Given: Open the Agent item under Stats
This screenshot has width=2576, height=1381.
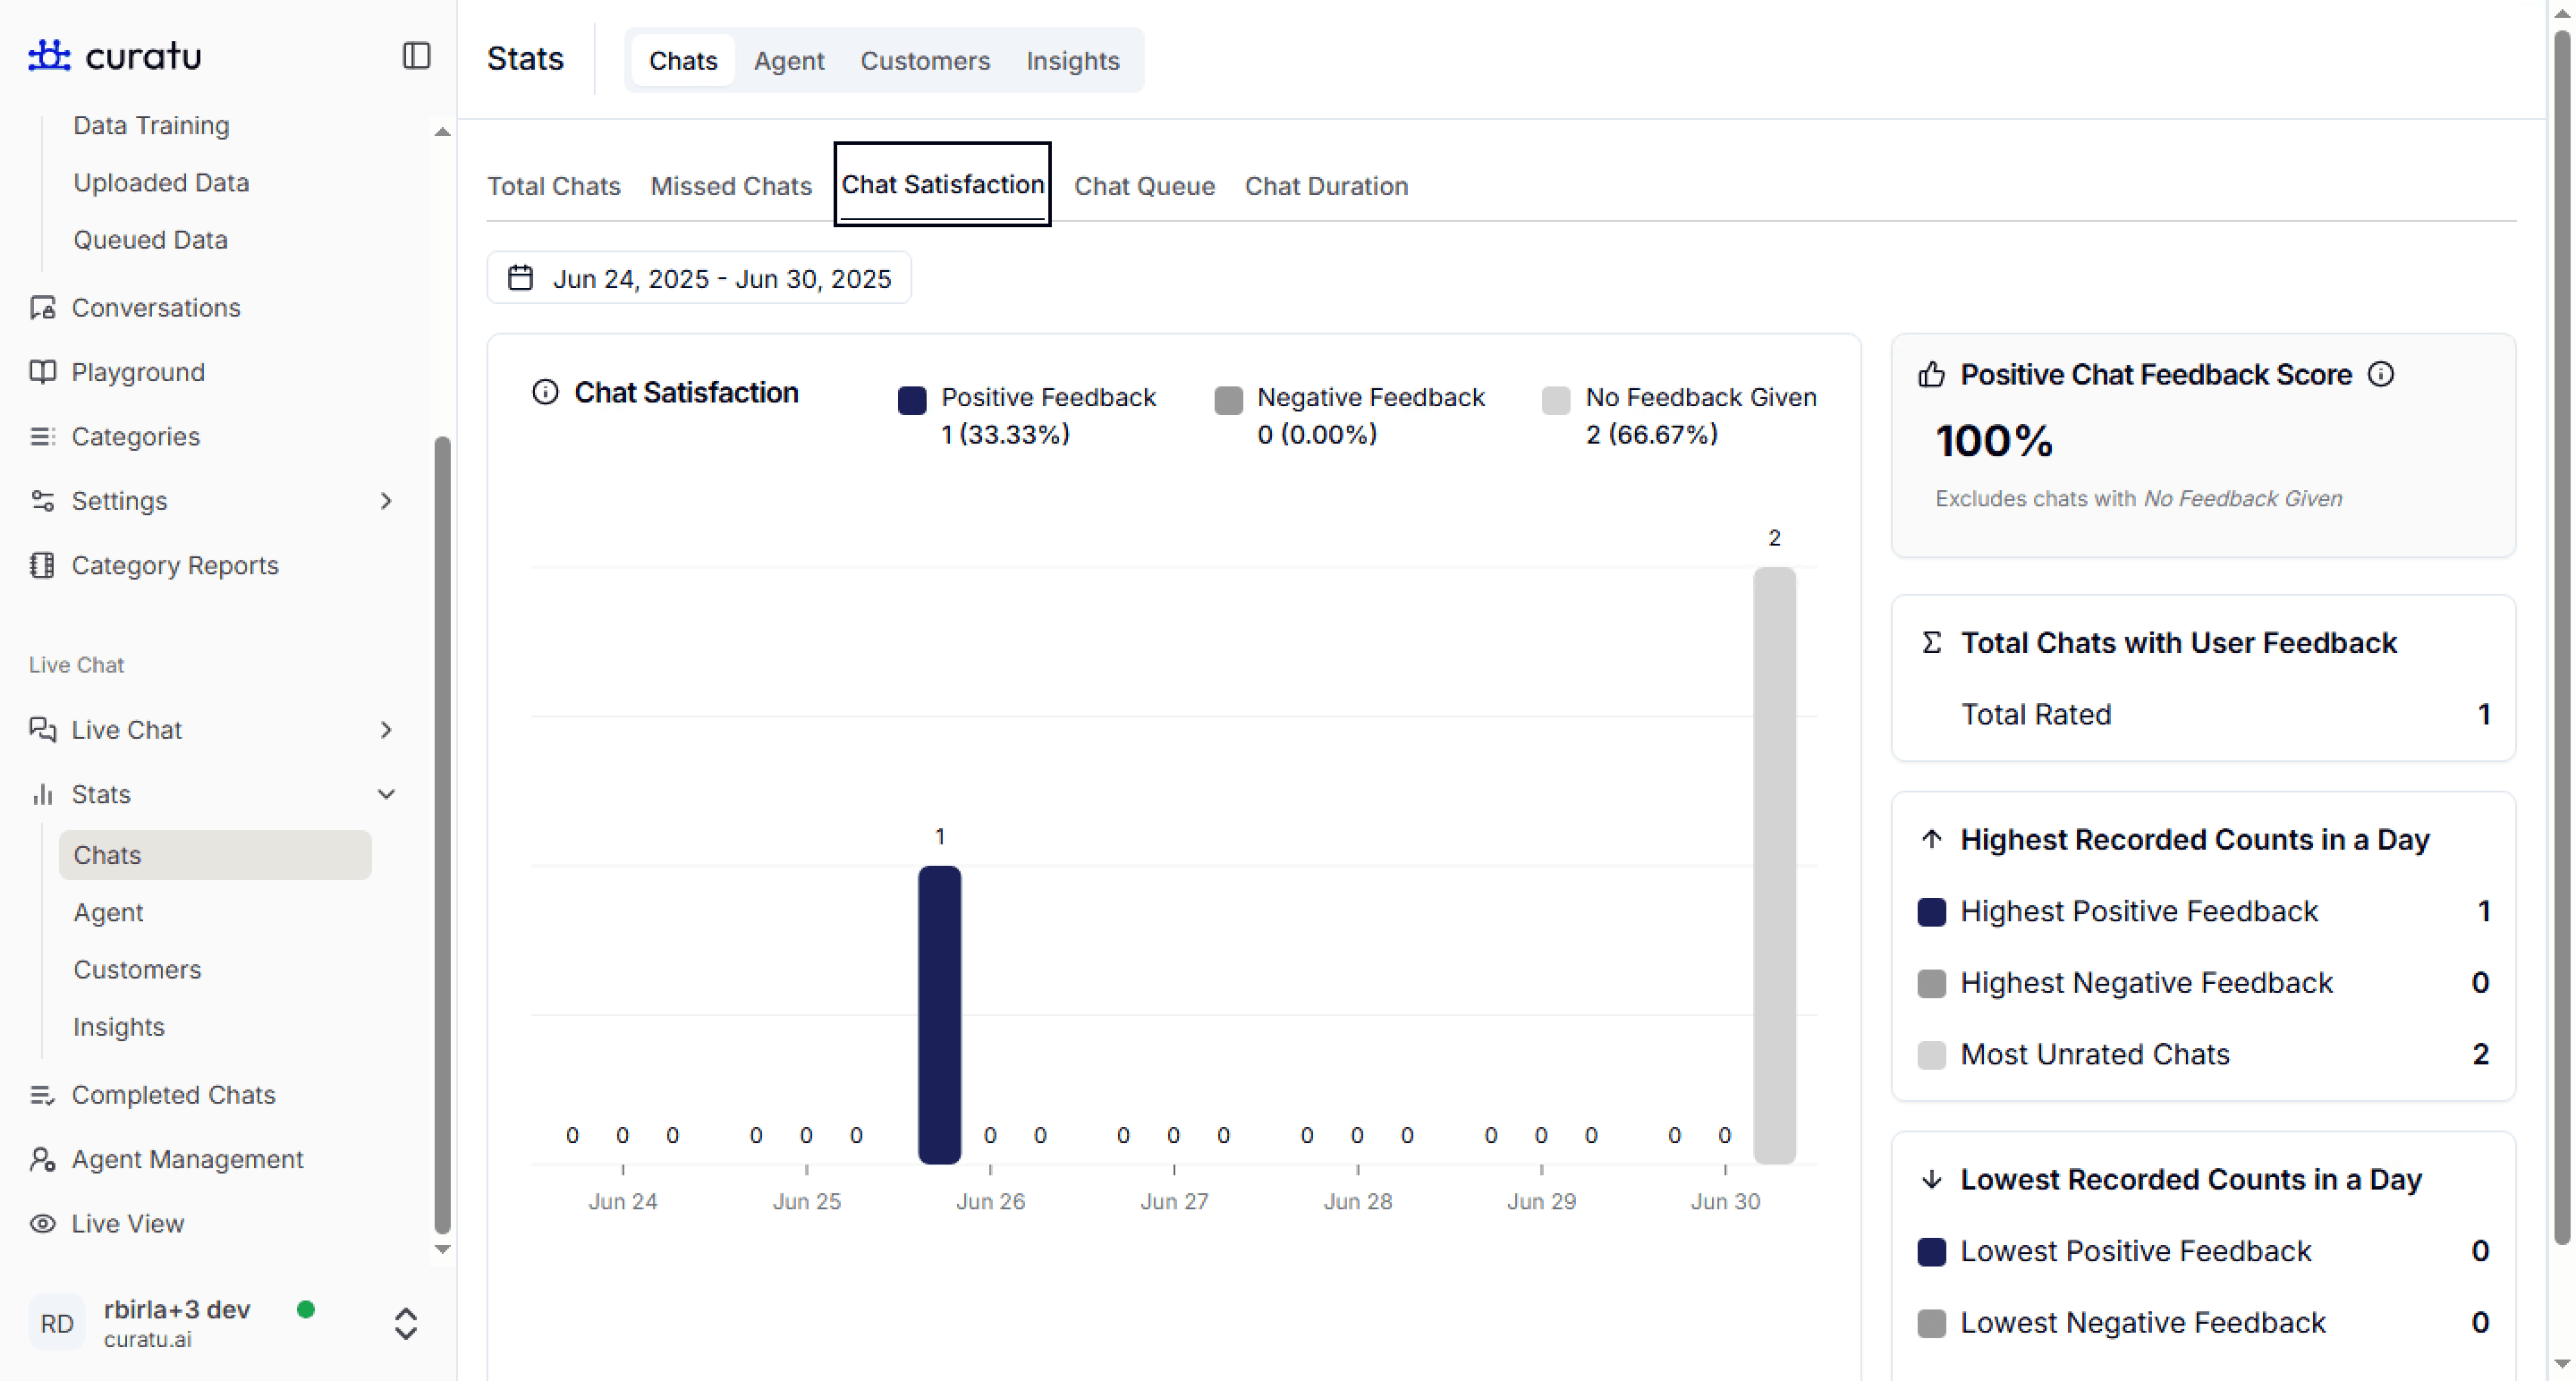Looking at the screenshot, I should click(108, 912).
